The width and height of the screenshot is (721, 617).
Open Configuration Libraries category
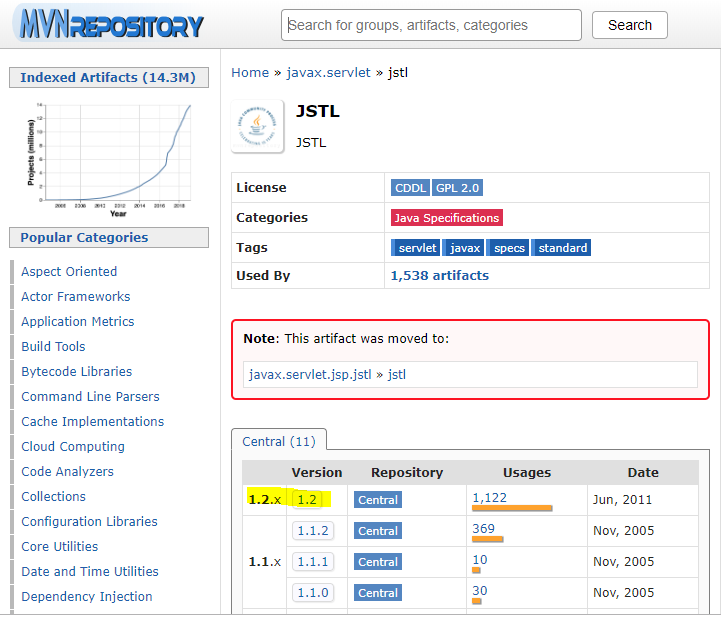pos(90,521)
